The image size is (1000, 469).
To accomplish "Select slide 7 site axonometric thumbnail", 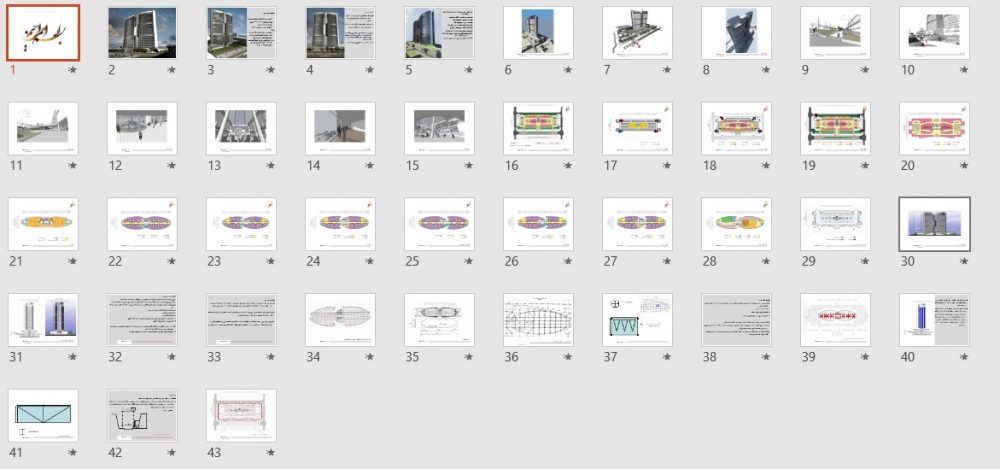I will (x=637, y=33).
